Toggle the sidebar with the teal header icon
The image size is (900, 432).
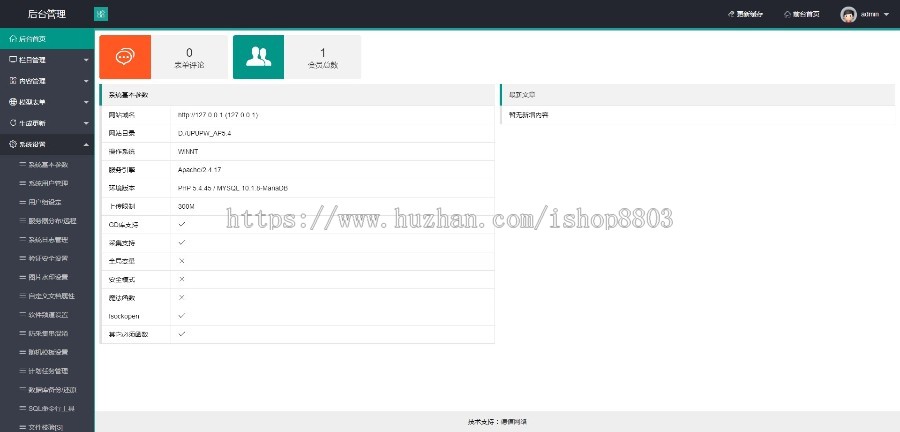click(101, 14)
